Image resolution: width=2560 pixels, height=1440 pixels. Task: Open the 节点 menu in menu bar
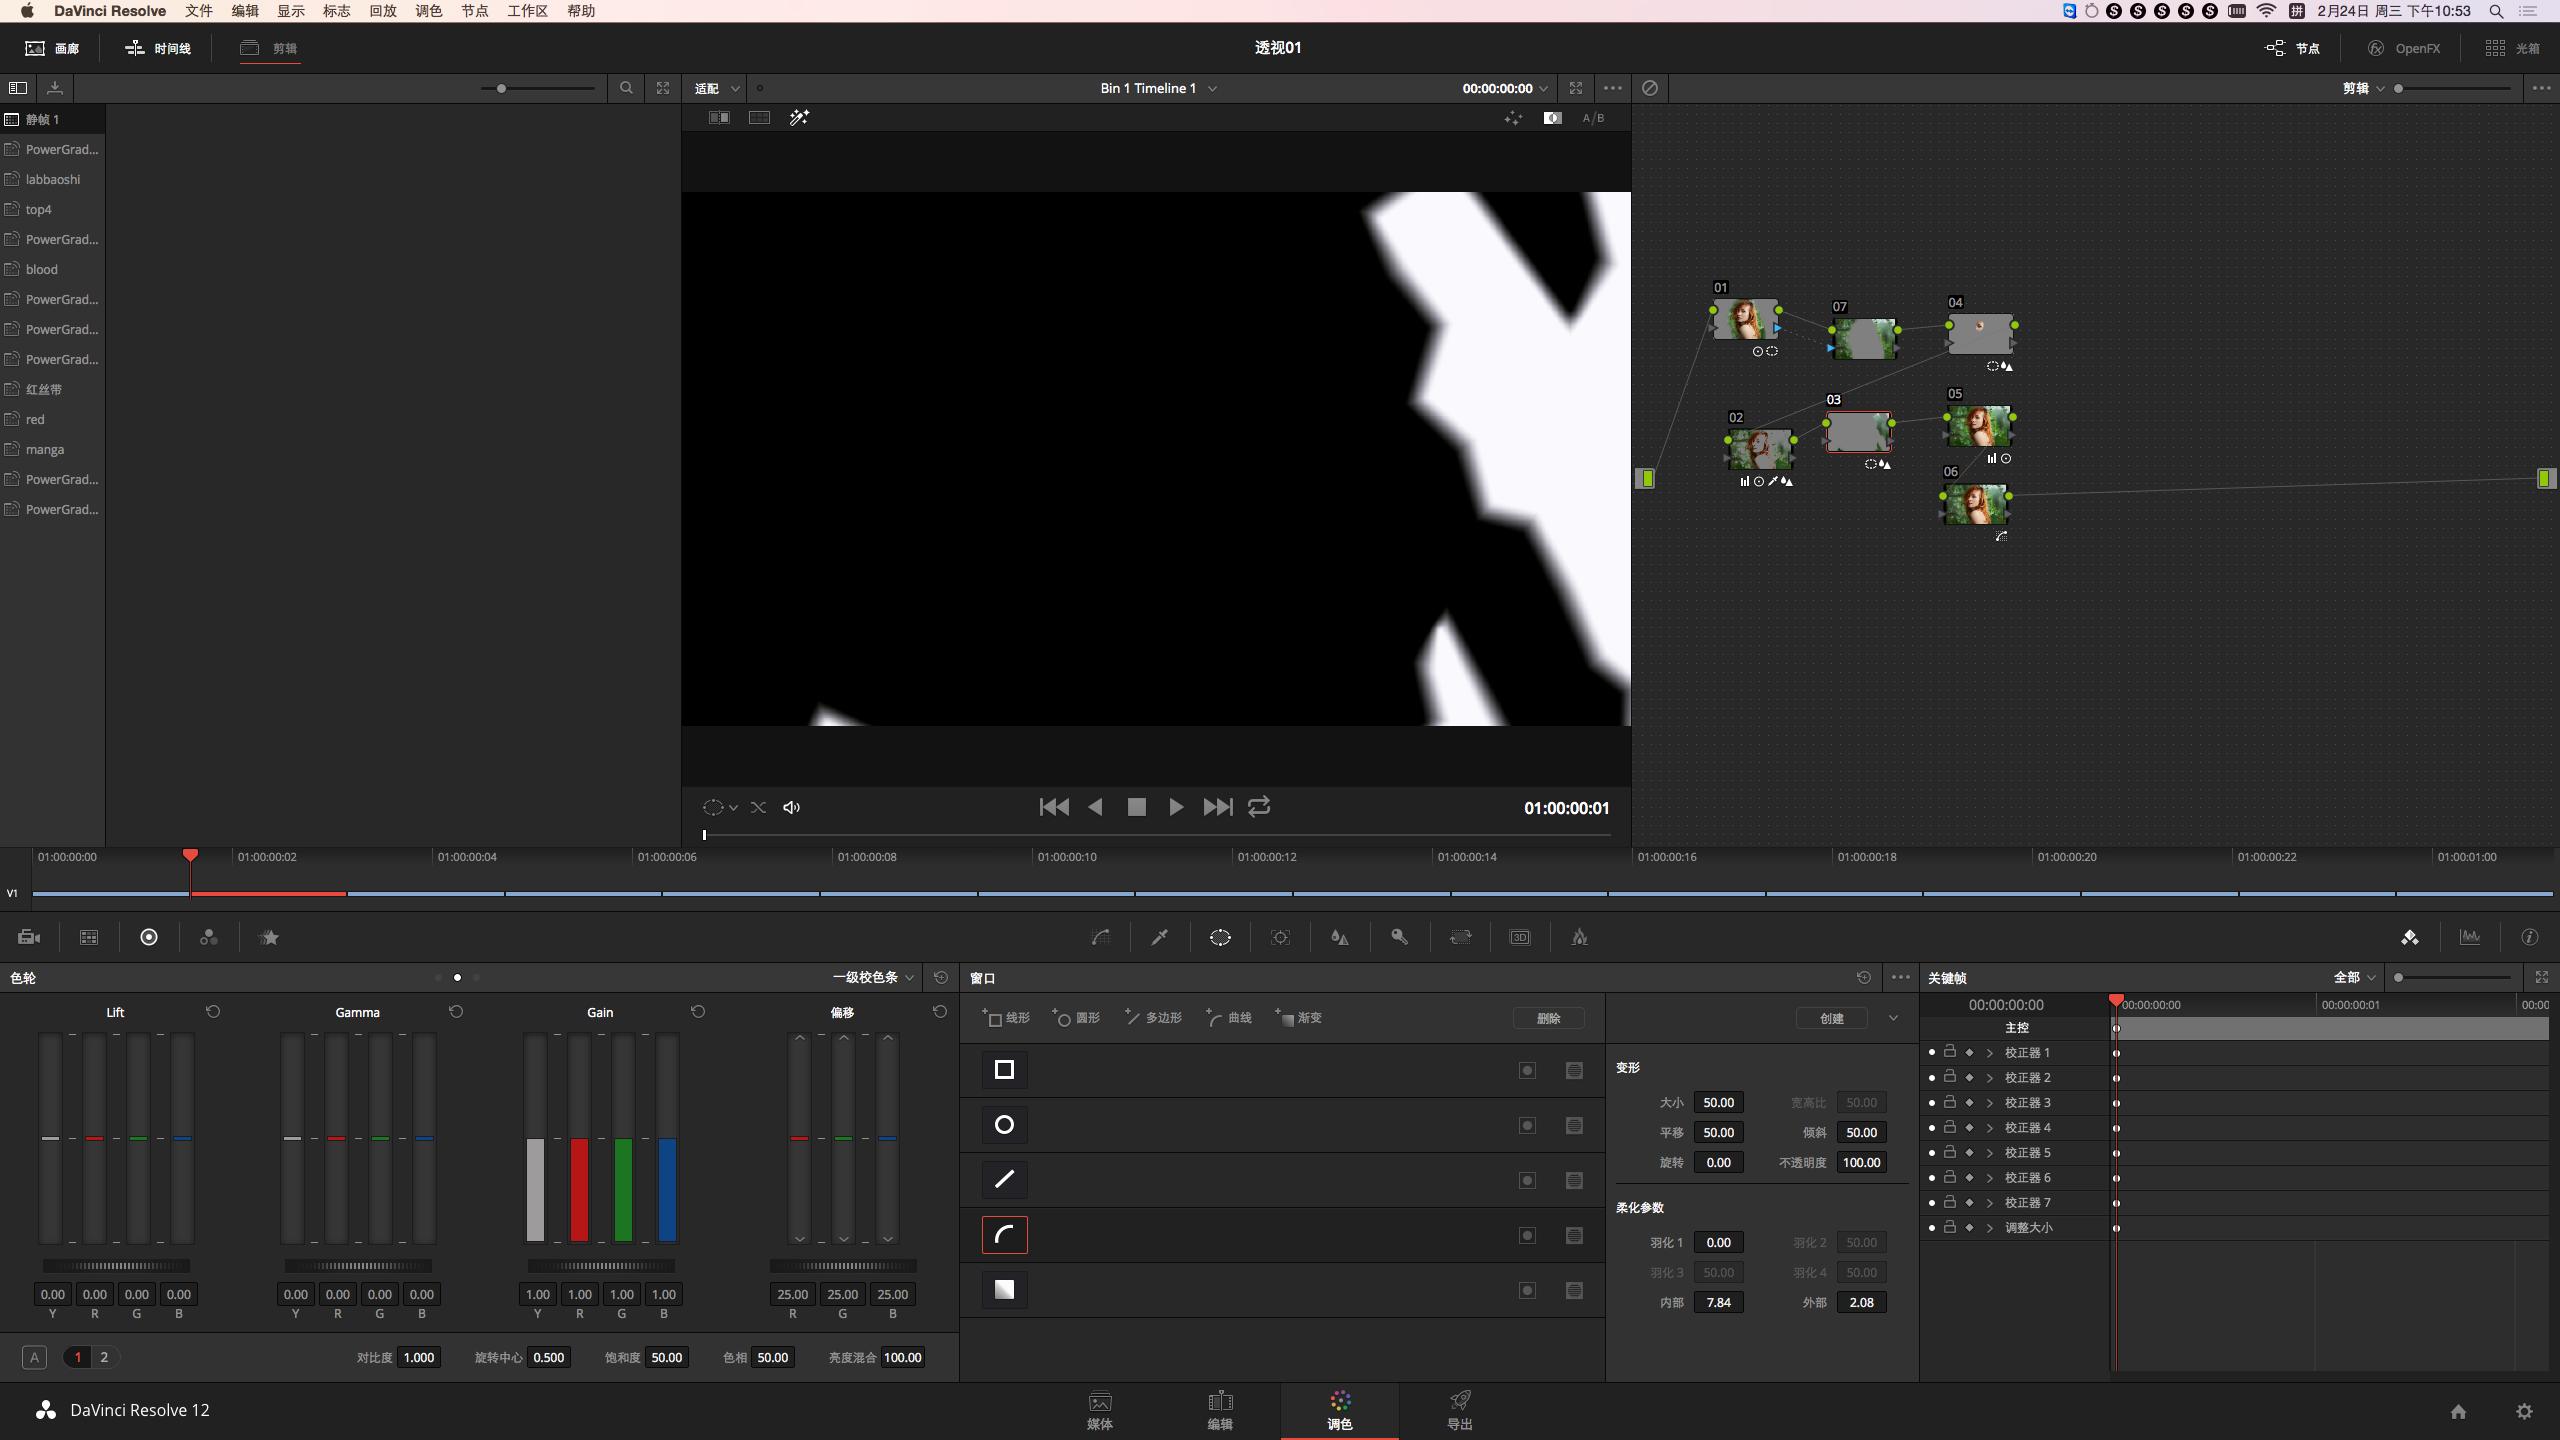(x=474, y=11)
